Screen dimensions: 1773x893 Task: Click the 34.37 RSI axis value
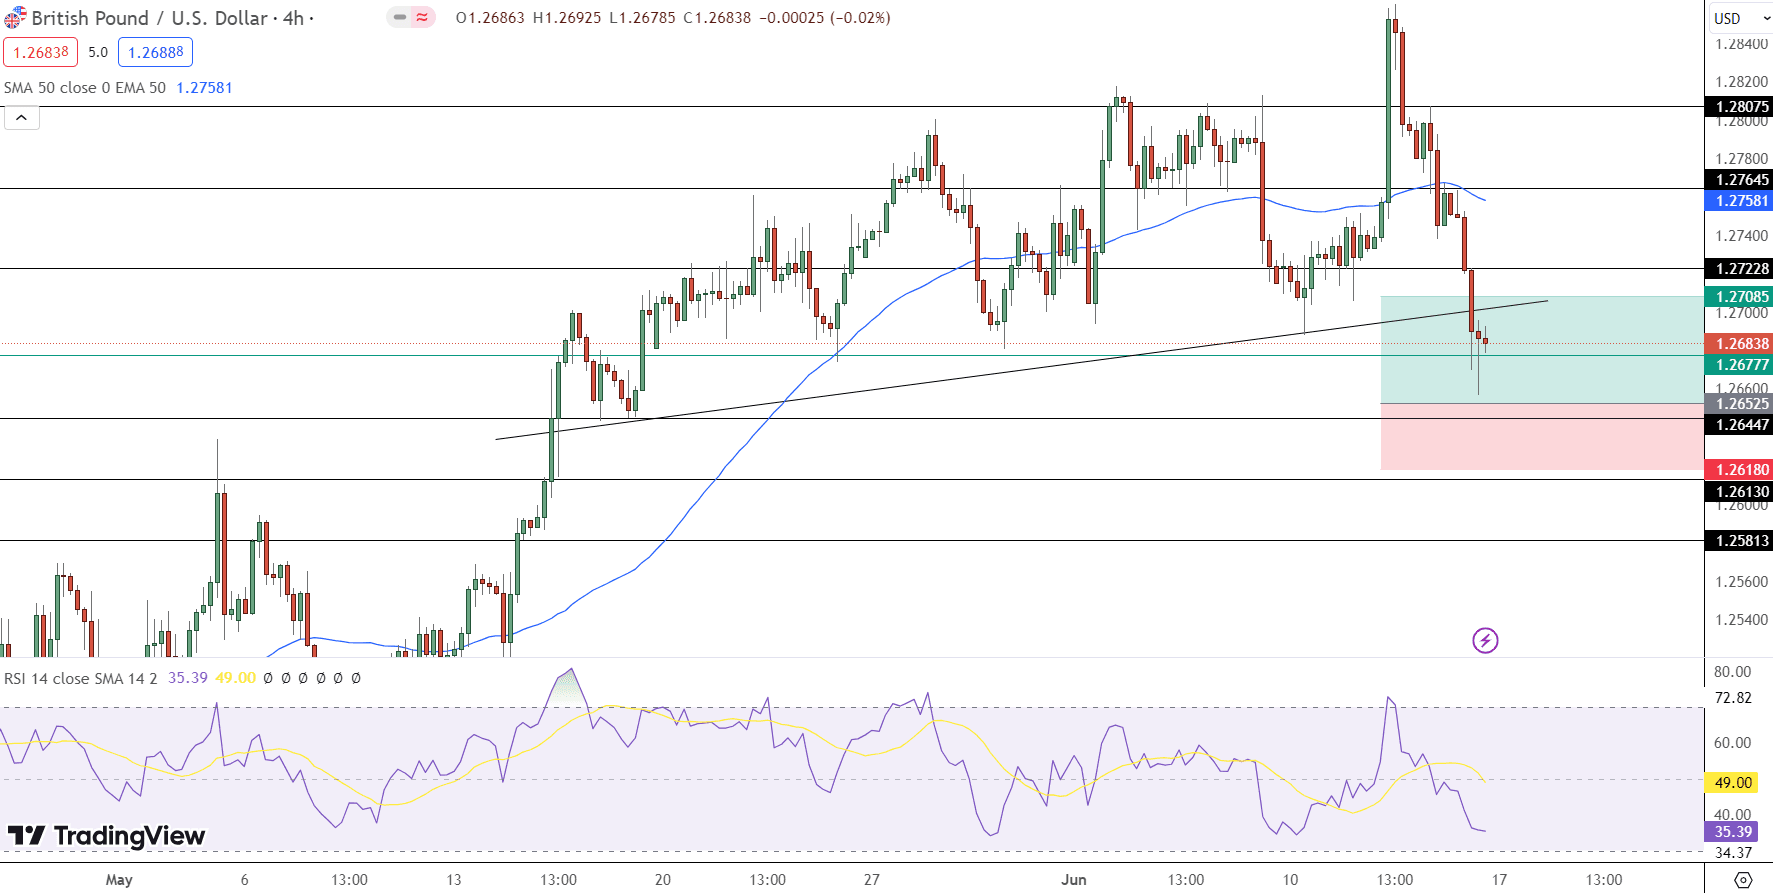1733,853
